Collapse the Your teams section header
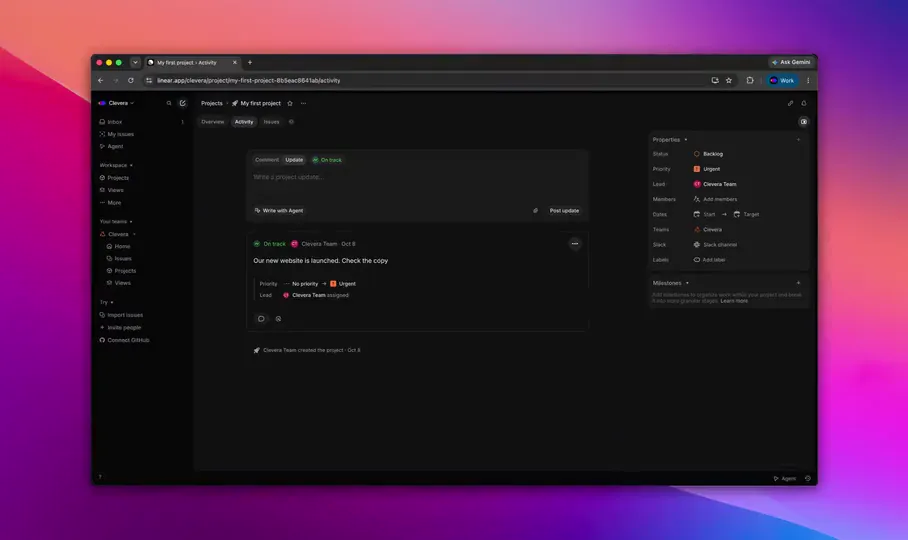 (x=116, y=221)
